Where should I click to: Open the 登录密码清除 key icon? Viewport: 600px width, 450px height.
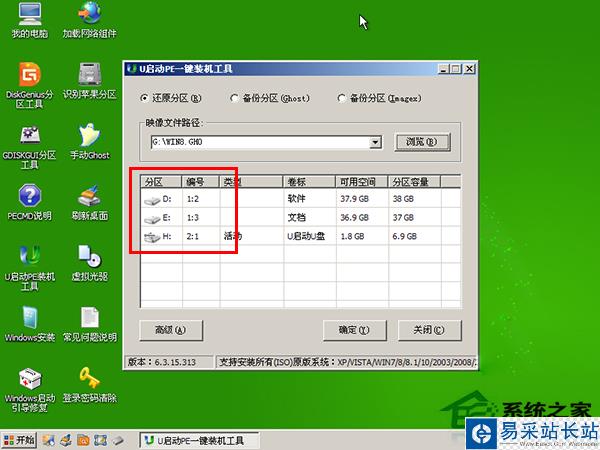click(x=90, y=385)
